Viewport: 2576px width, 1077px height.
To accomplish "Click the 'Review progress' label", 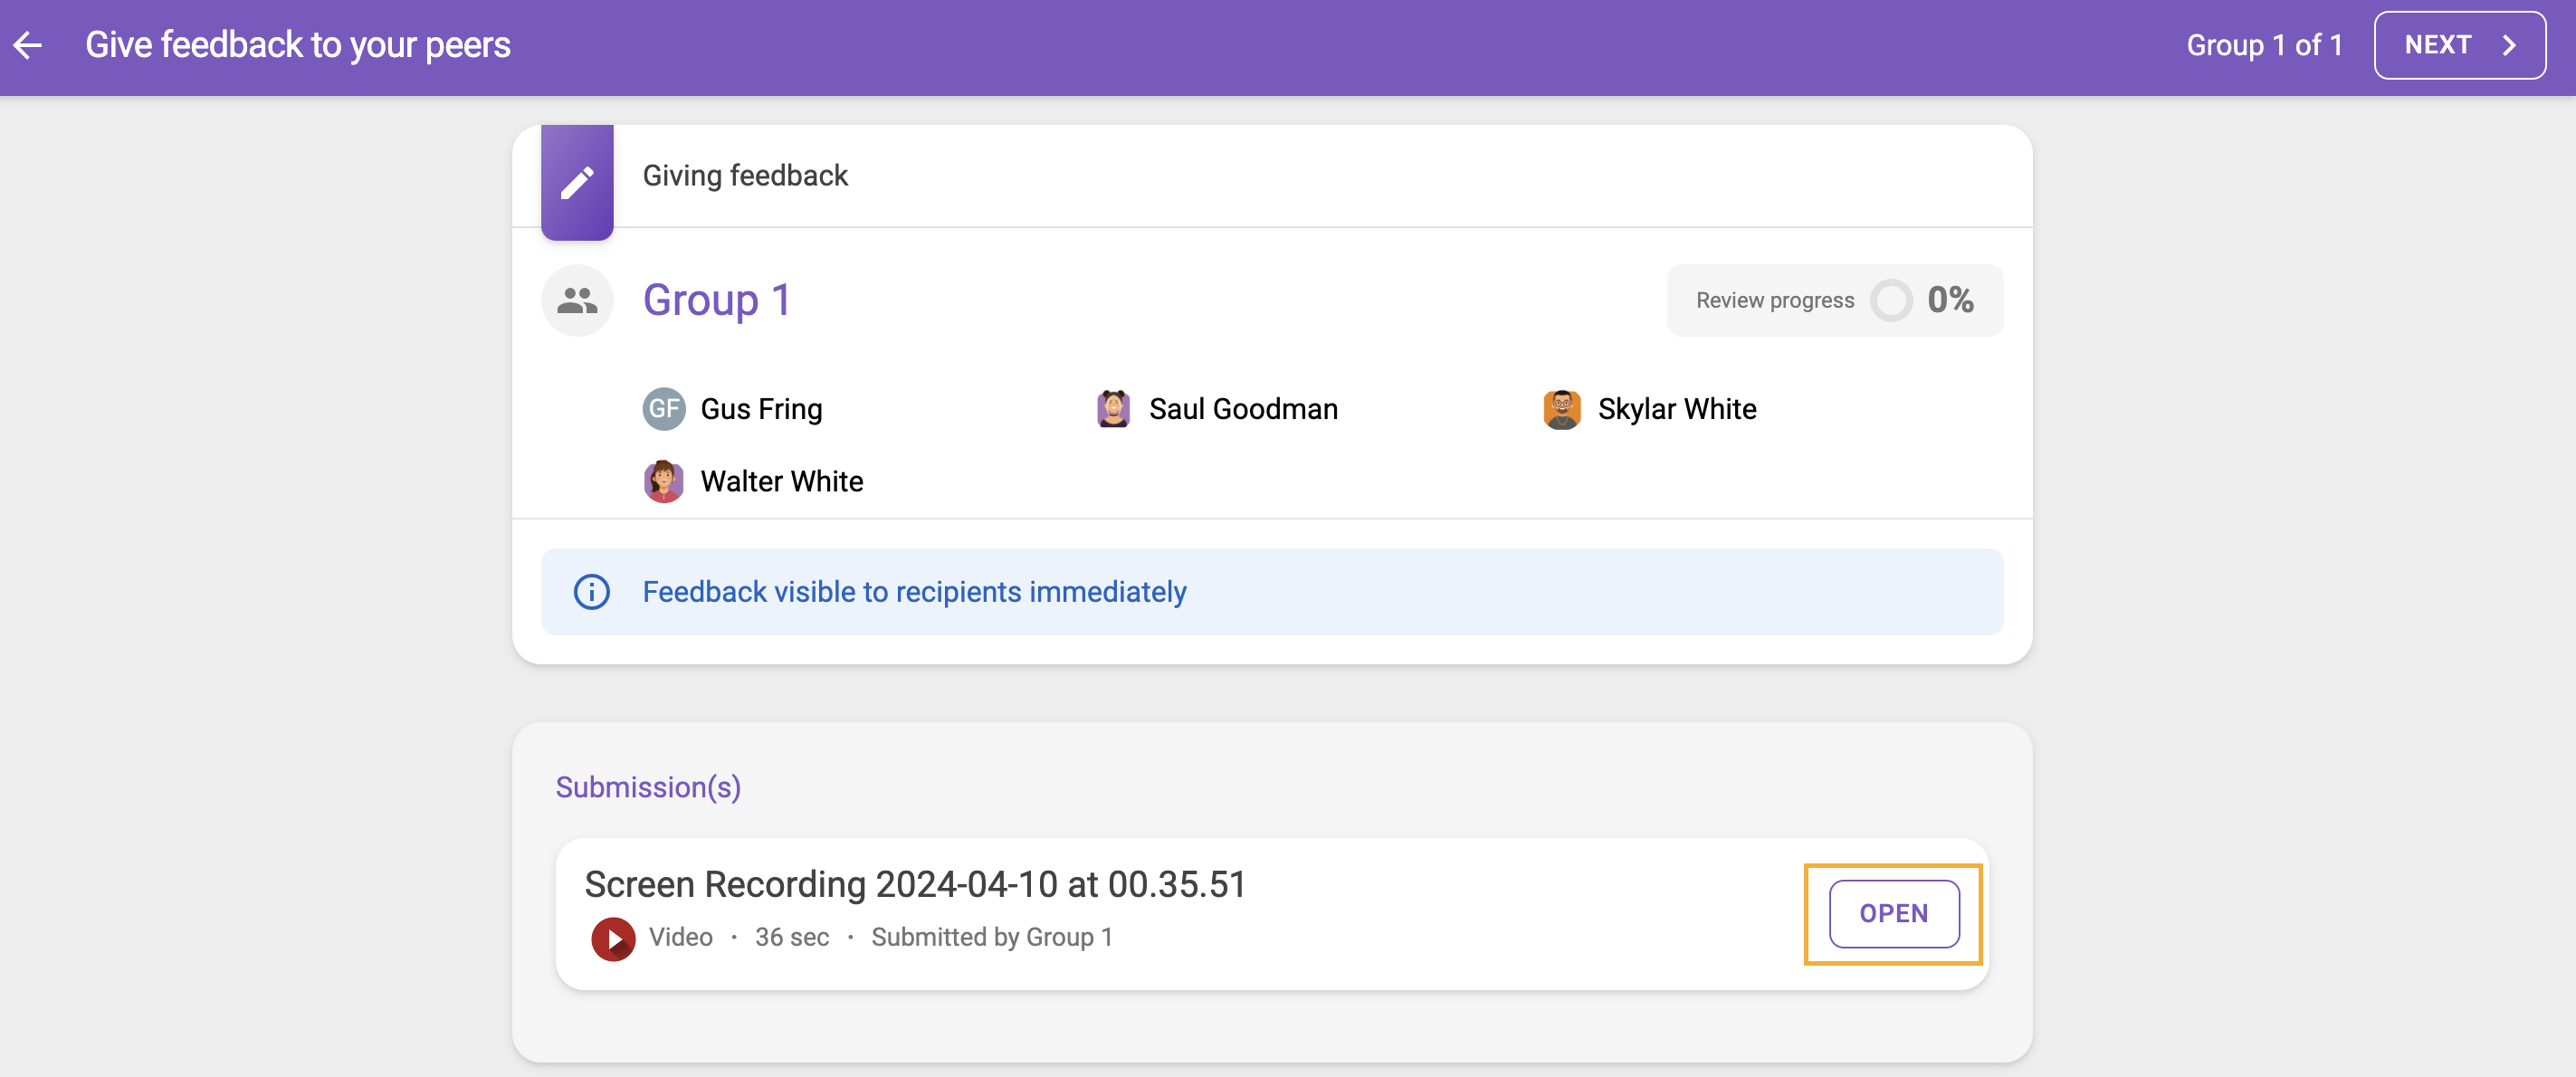I will 1775,300.
